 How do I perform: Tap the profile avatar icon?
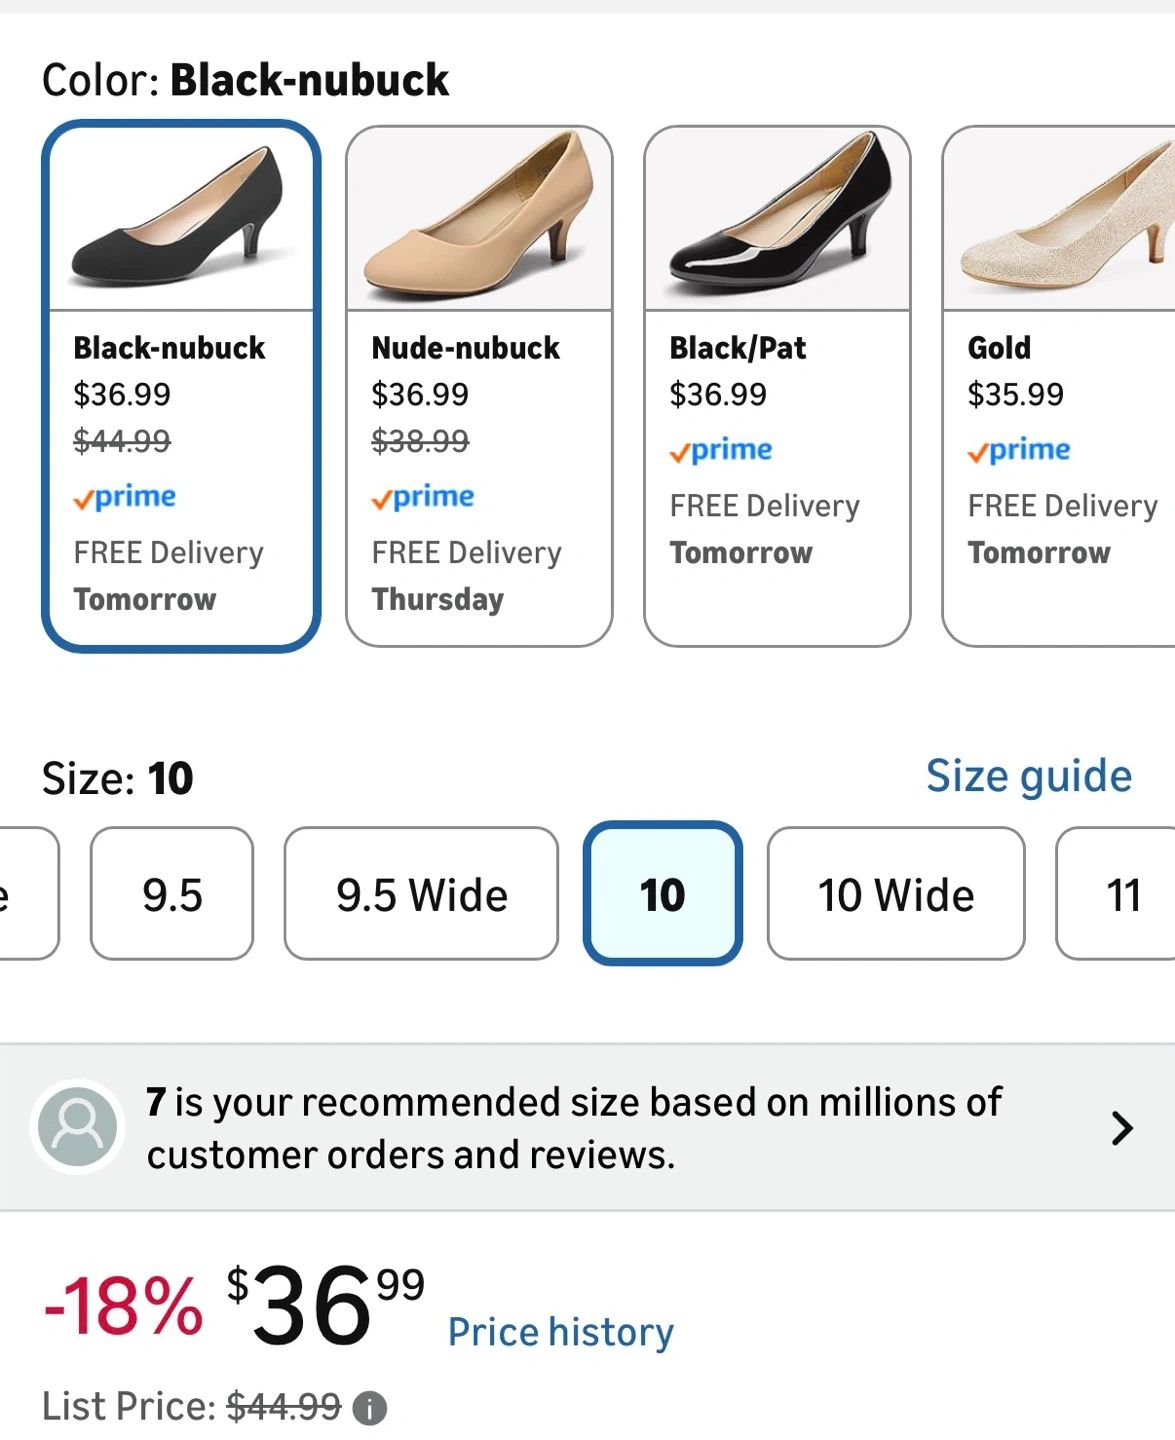[77, 1127]
